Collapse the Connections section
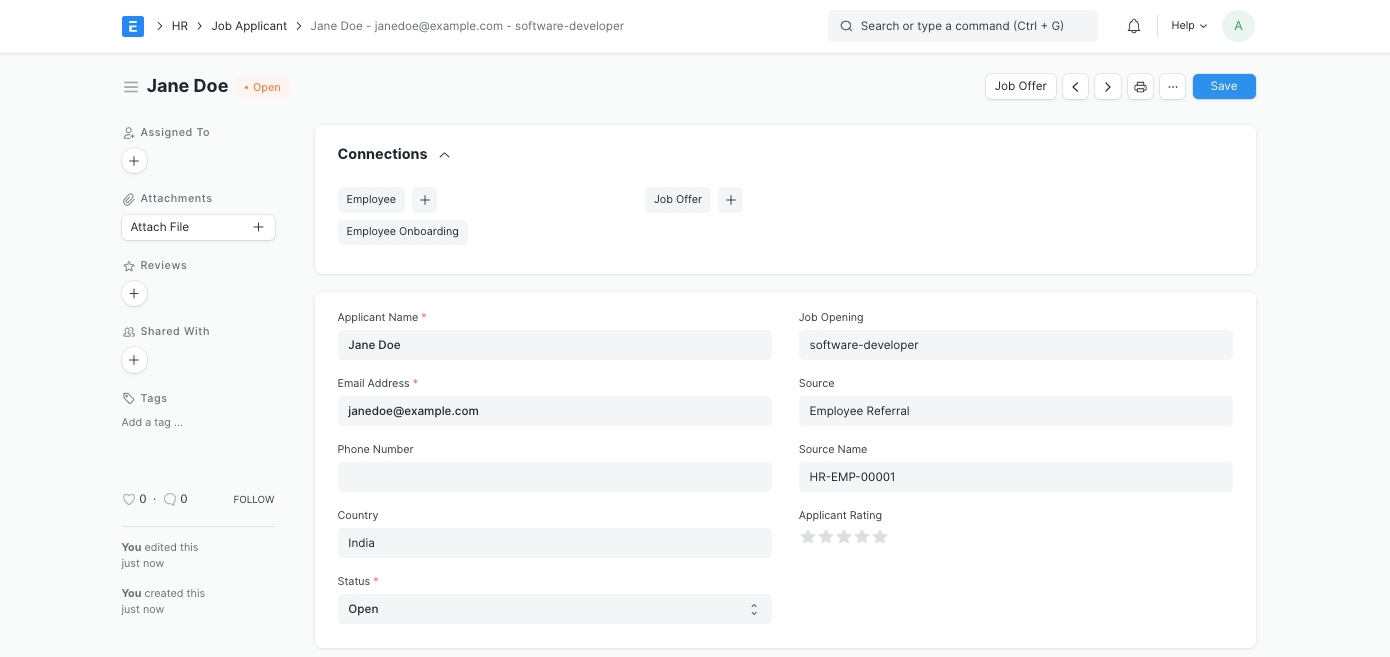The height and width of the screenshot is (657, 1390). 445,155
